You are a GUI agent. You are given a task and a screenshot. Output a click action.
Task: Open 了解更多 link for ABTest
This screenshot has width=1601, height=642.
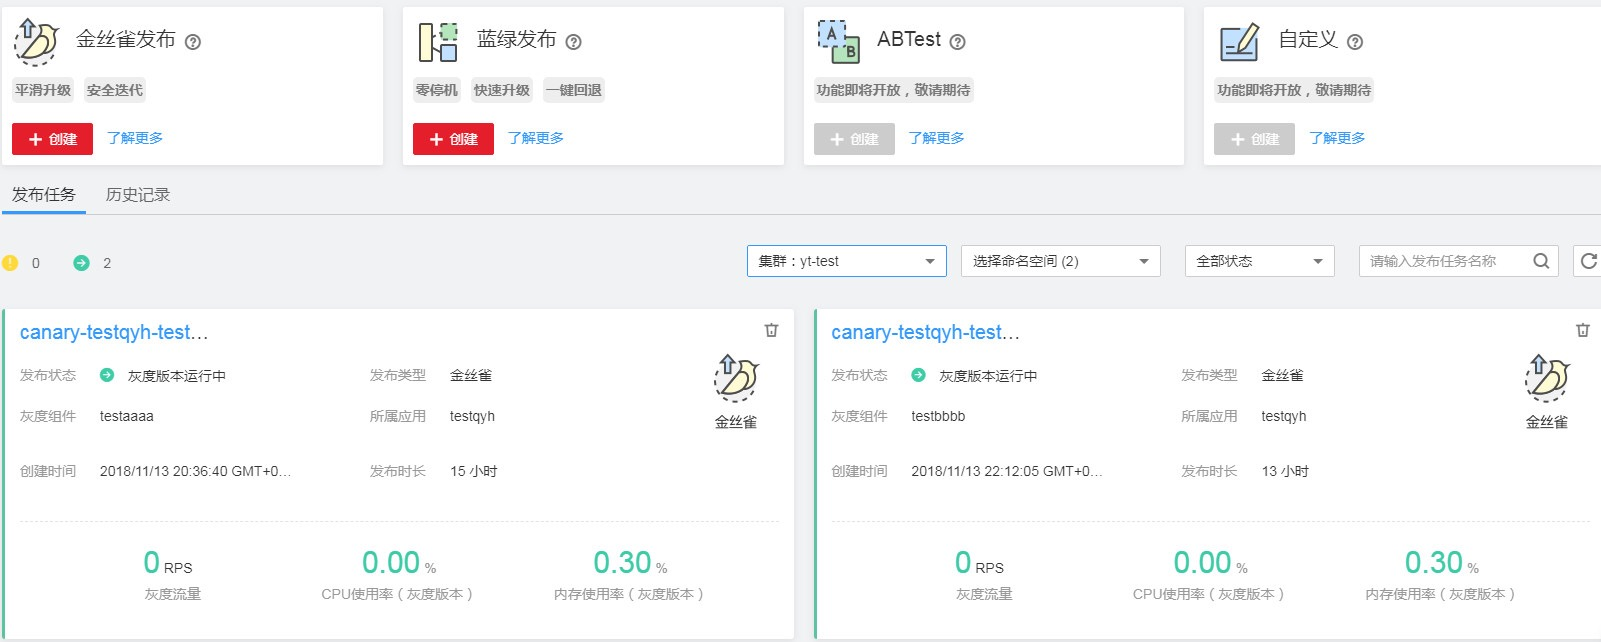[937, 138]
